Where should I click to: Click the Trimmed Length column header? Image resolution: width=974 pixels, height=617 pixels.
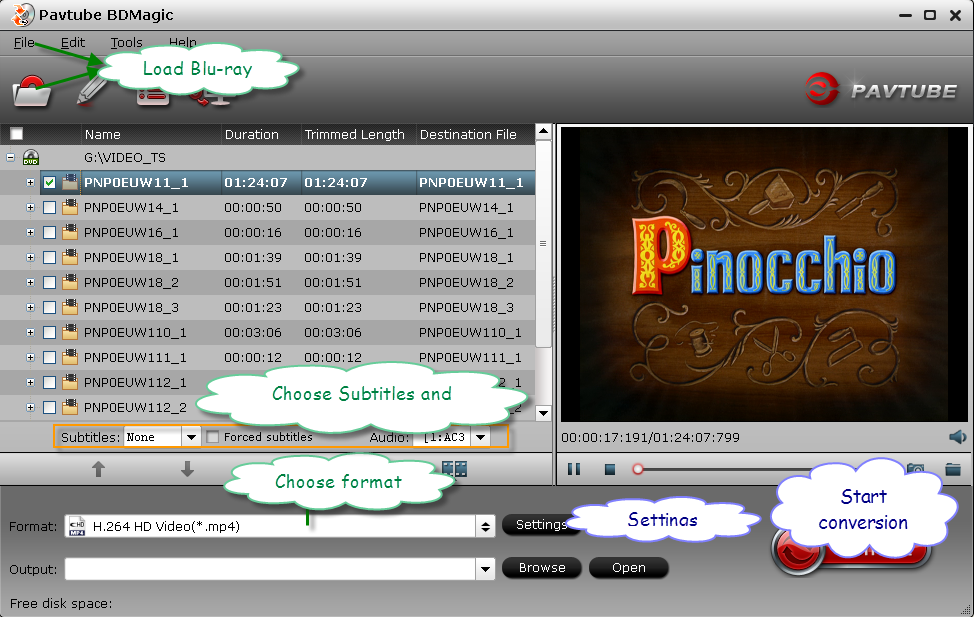coord(358,134)
